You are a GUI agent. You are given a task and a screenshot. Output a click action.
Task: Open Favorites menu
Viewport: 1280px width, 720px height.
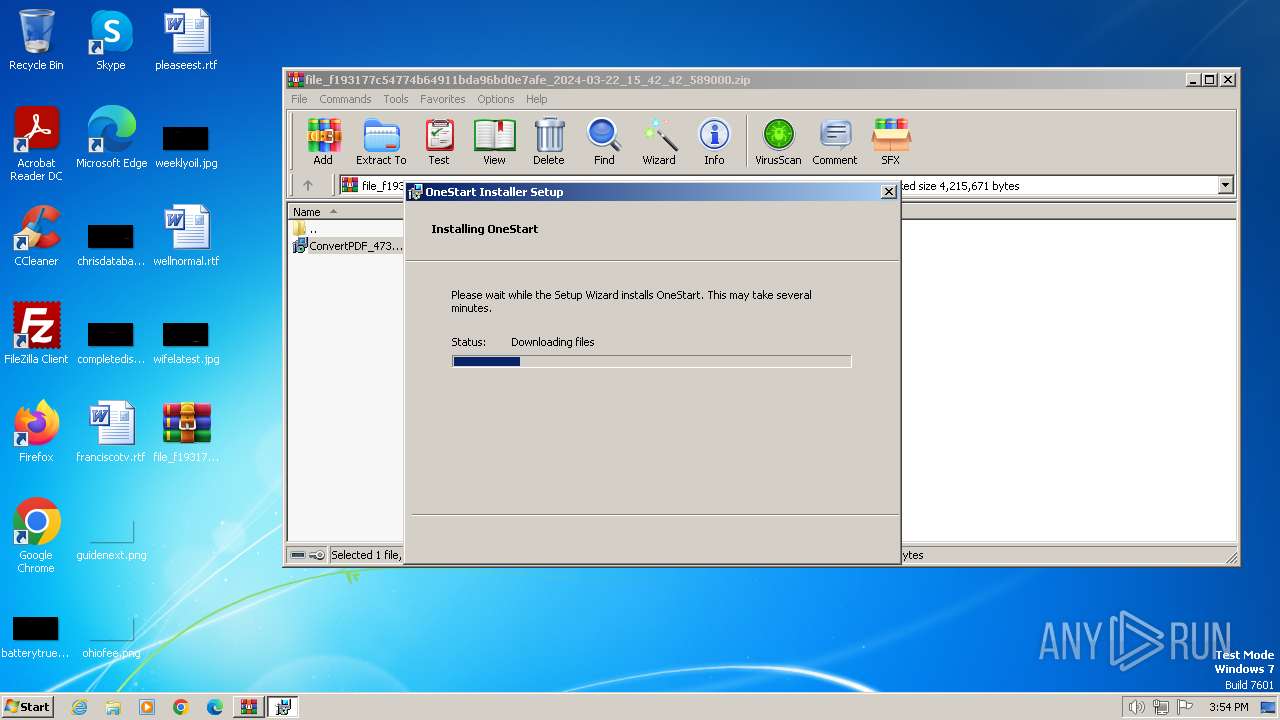click(x=442, y=99)
